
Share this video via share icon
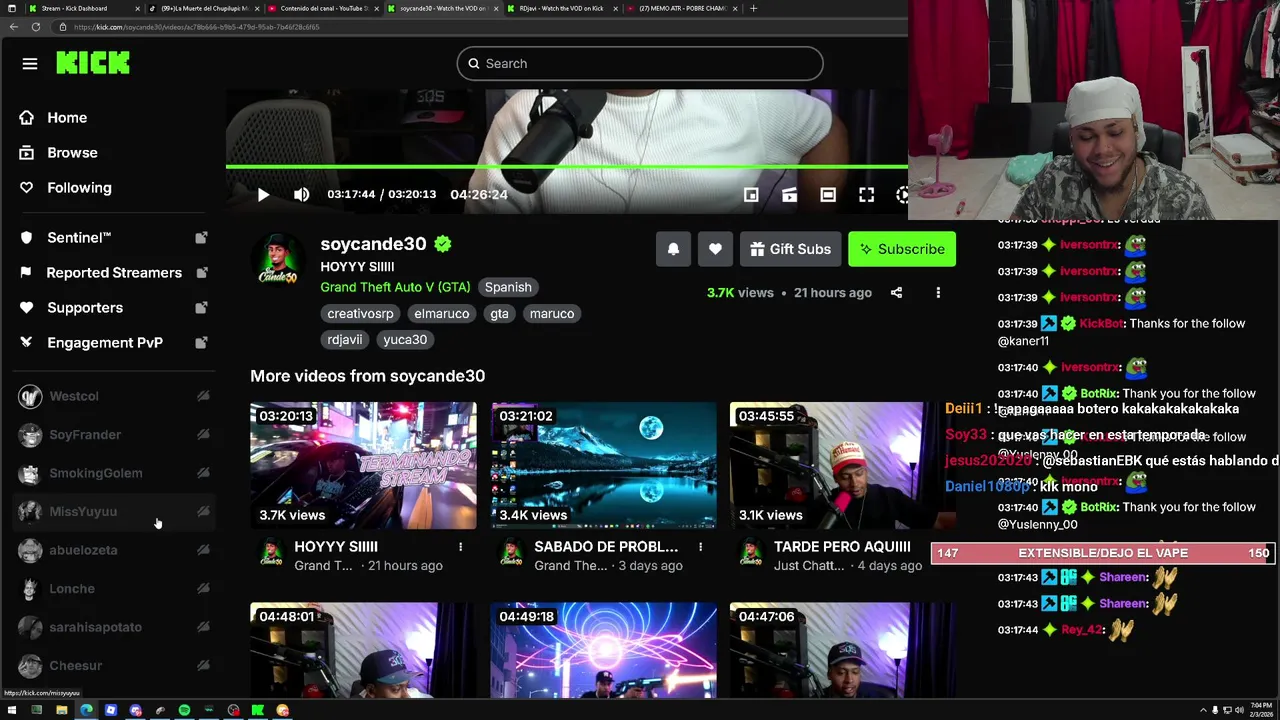coord(896,293)
